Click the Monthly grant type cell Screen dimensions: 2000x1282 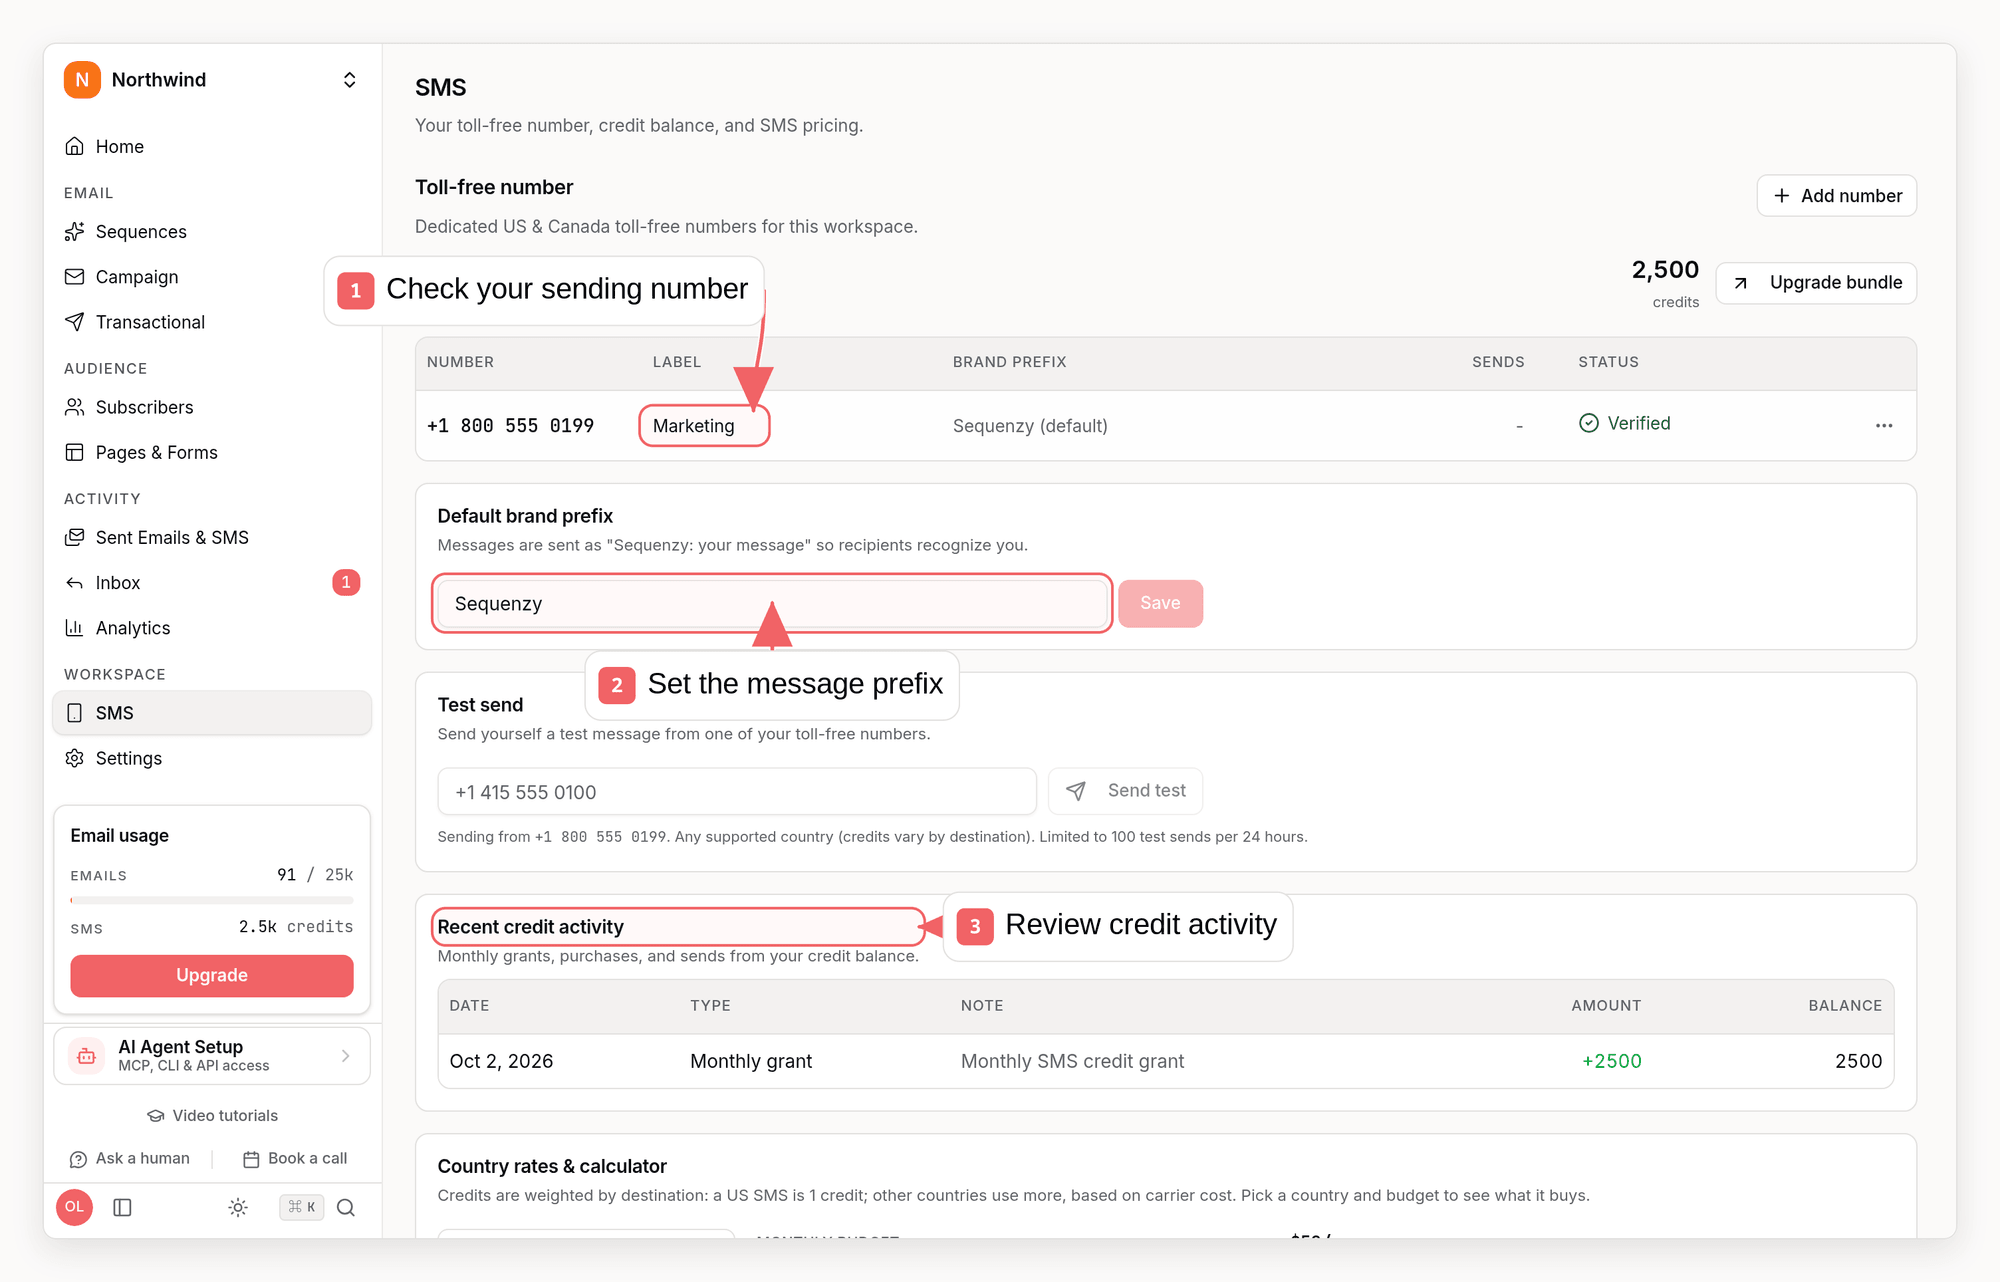751,1061
